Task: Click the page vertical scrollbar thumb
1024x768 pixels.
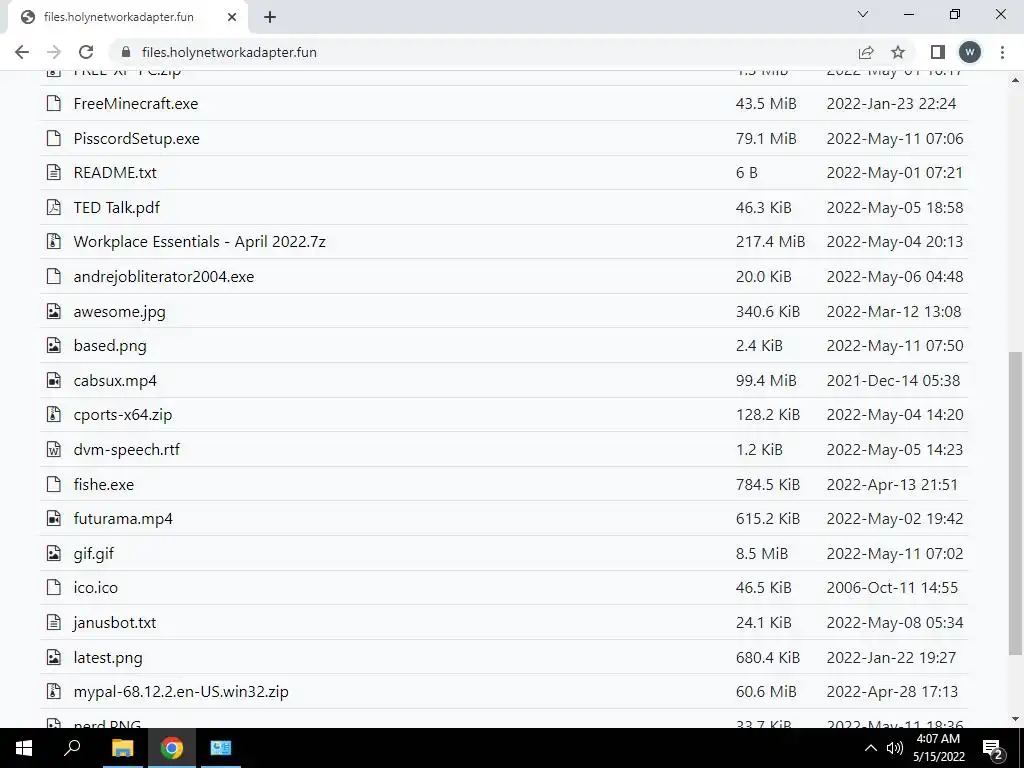Action: tap(1015, 503)
